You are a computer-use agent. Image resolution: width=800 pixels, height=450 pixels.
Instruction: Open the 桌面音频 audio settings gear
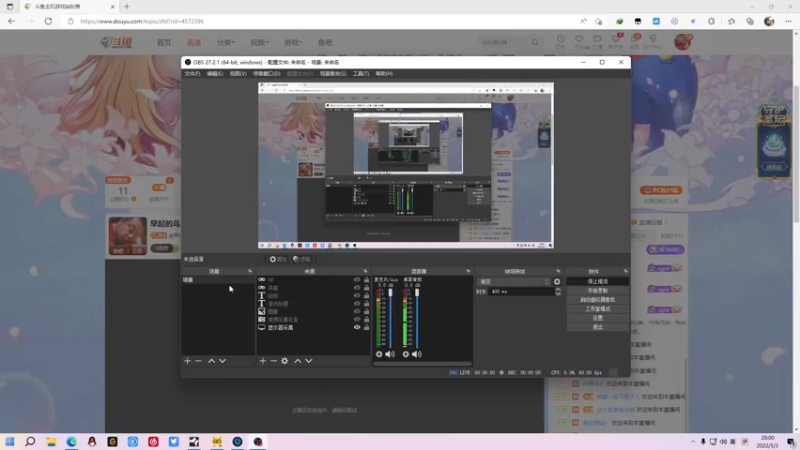point(406,354)
